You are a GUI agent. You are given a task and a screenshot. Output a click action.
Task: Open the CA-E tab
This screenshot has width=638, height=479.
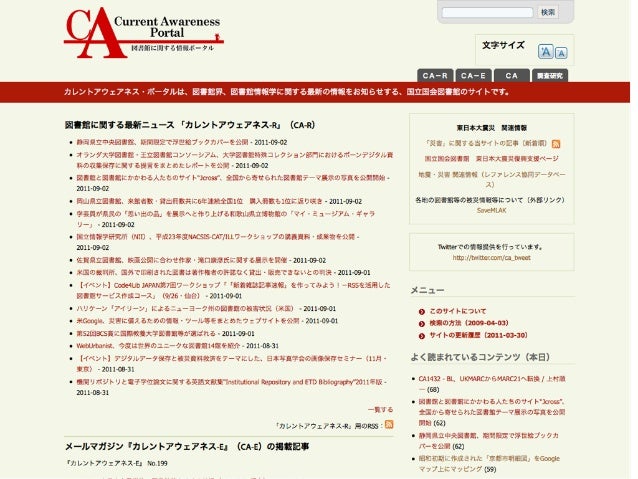pos(473,76)
